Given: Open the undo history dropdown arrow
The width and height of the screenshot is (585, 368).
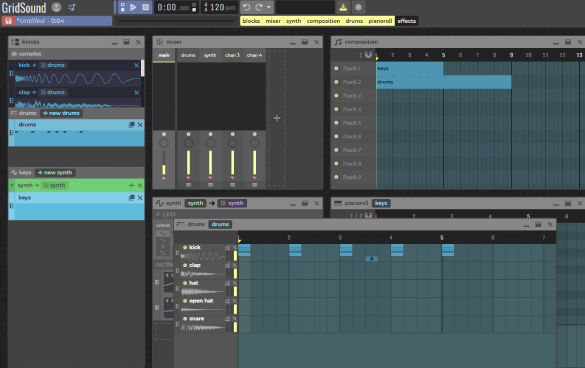Looking at the screenshot, I should (x=269, y=7).
